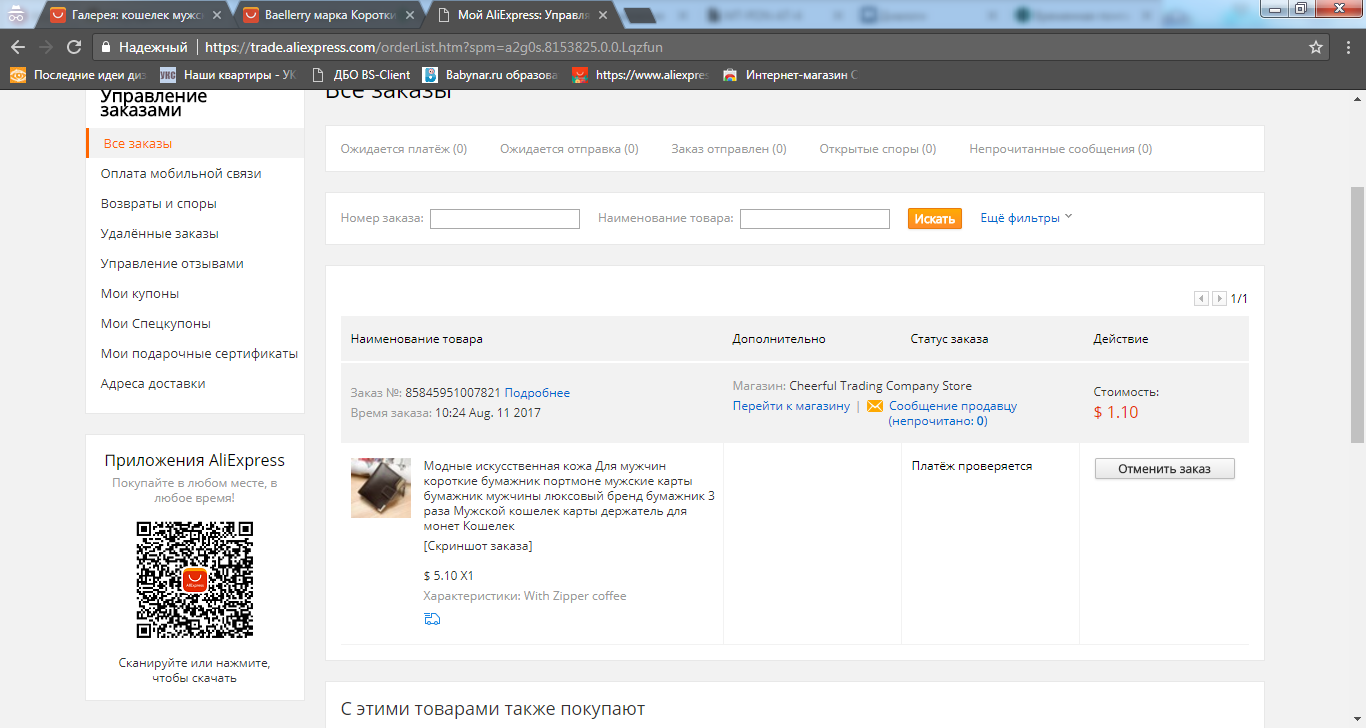
Task: Click the store name 'Cheerful Trading Company Store'
Action: 880,386
